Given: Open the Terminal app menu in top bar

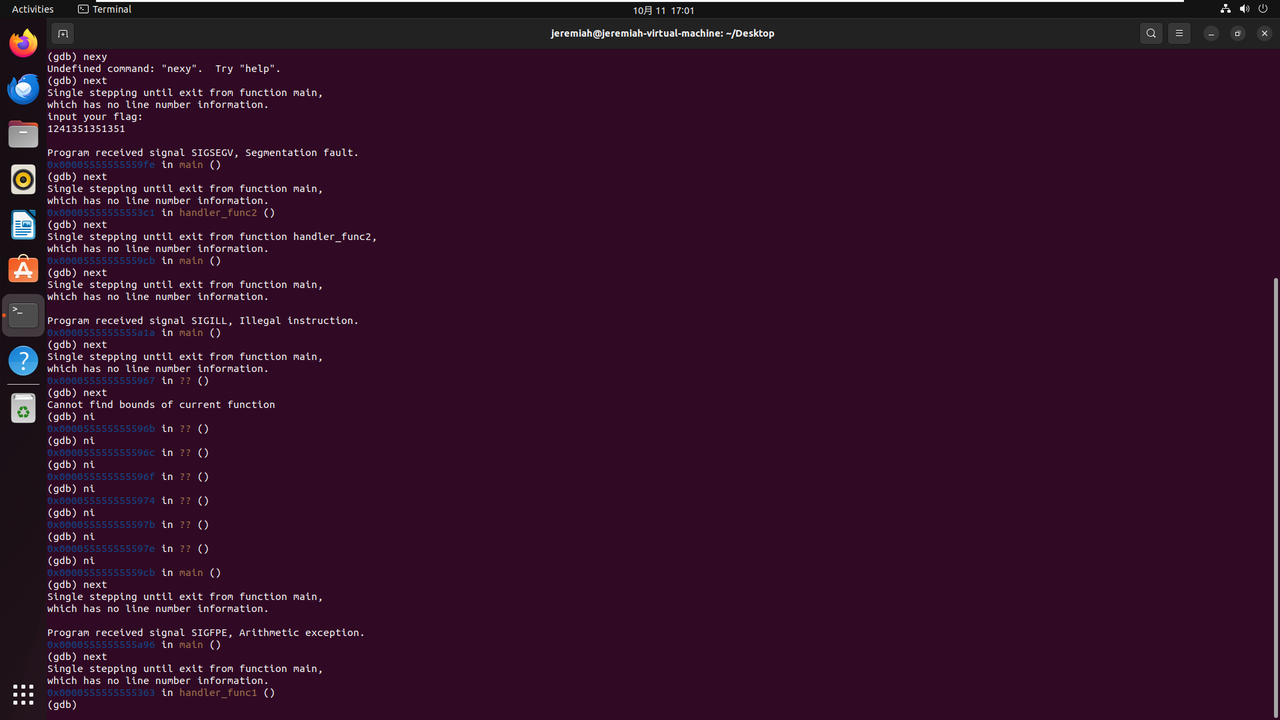Looking at the screenshot, I should pyautogui.click(x=105, y=9).
